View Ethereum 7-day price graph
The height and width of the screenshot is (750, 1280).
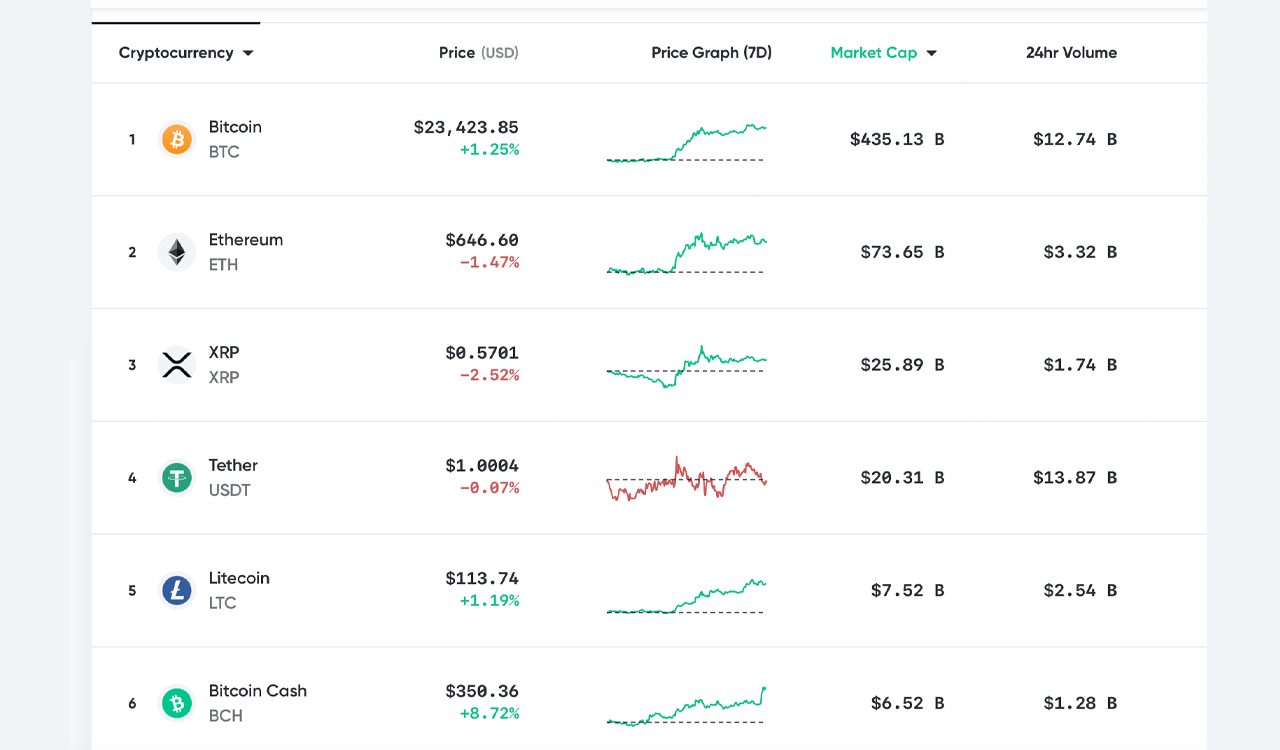click(x=686, y=254)
